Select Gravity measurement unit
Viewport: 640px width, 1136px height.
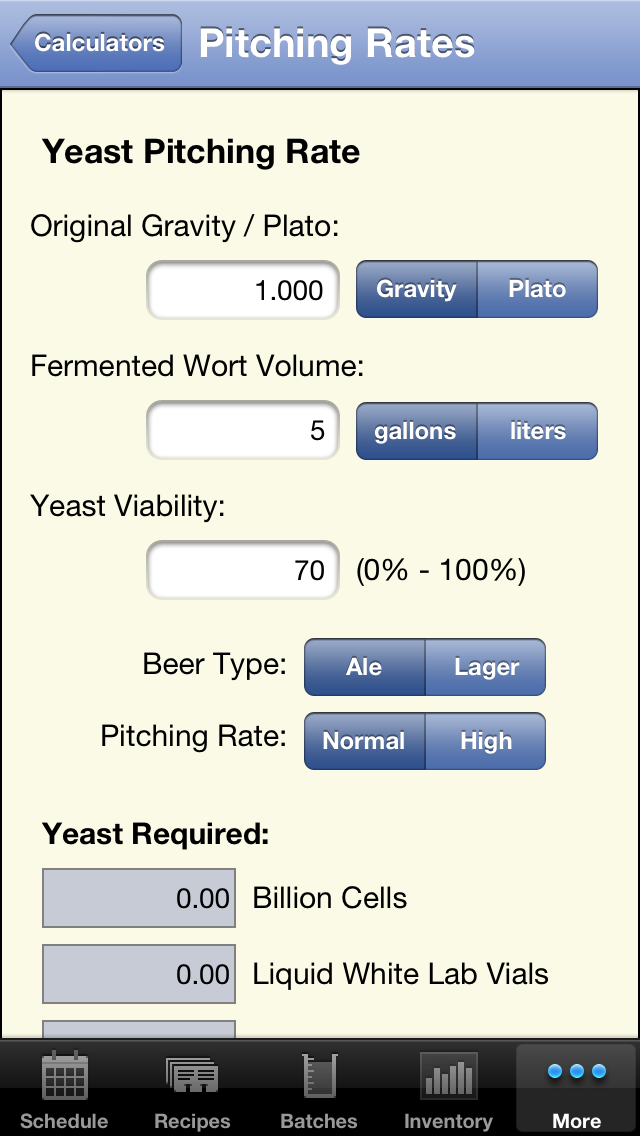[417, 290]
